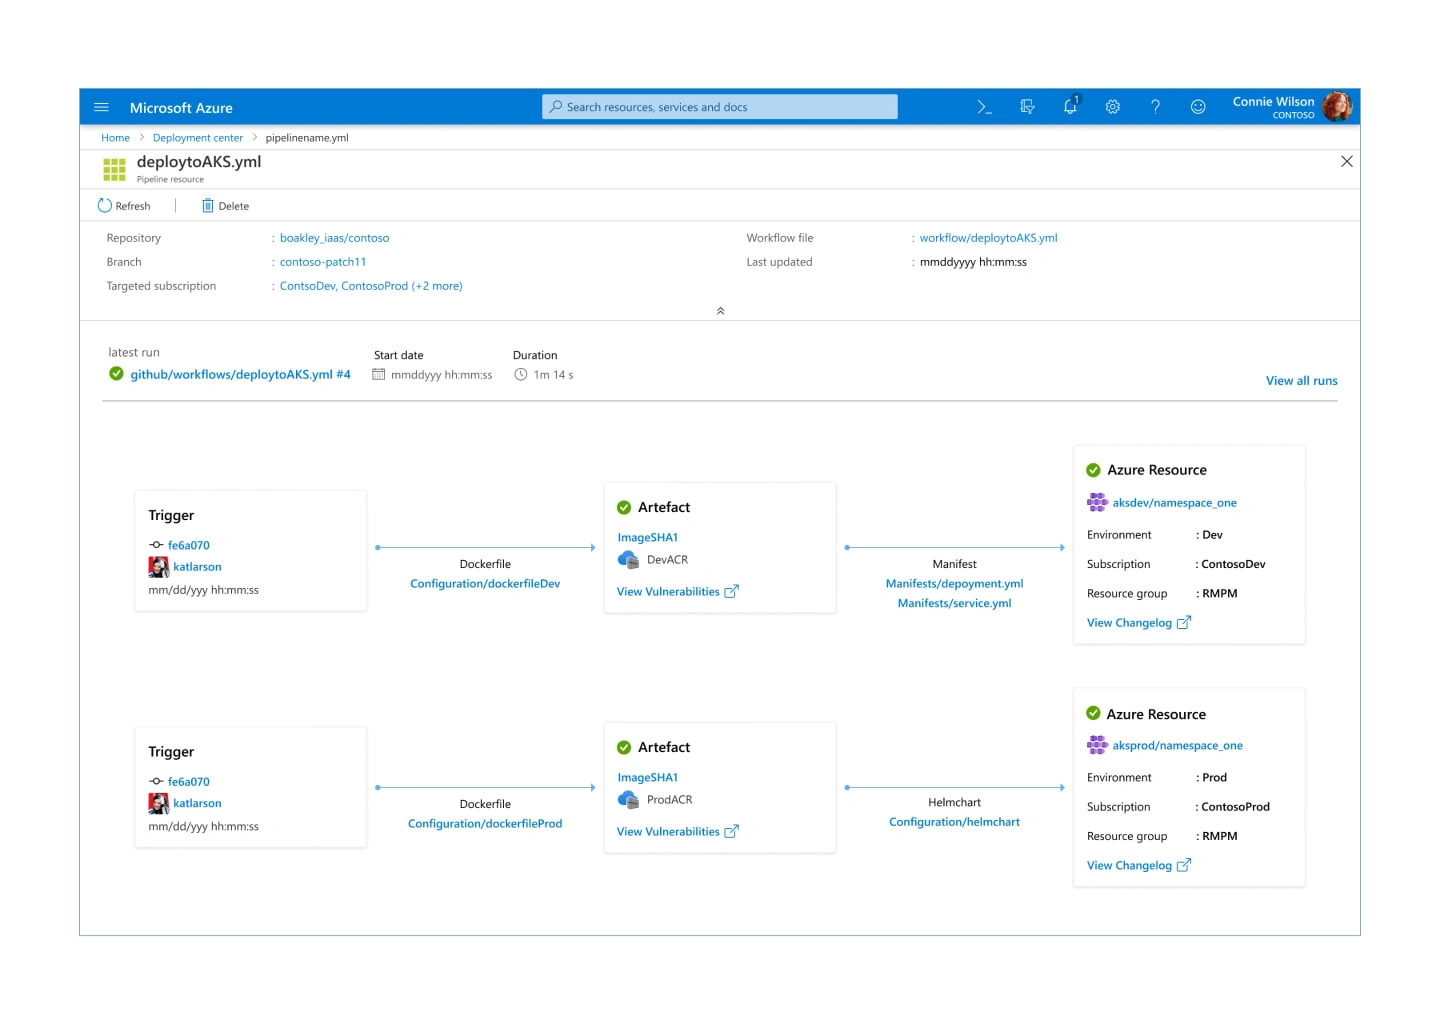Open repository boakley_iaas/contoso
The height and width of the screenshot is (1024, 1440).
coord(334,238)
